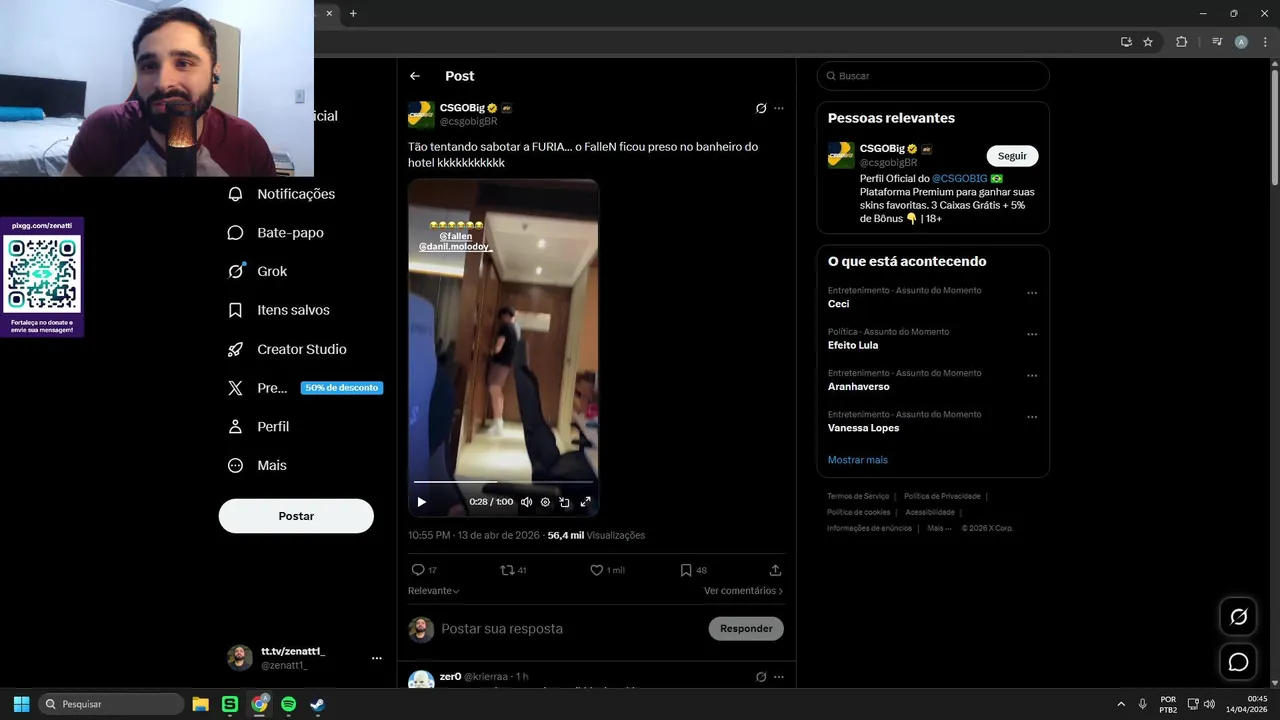Open account options next to tt.tv/zenatt1_
Viewport: 1280px width, 720px height.
click(377, 658)
